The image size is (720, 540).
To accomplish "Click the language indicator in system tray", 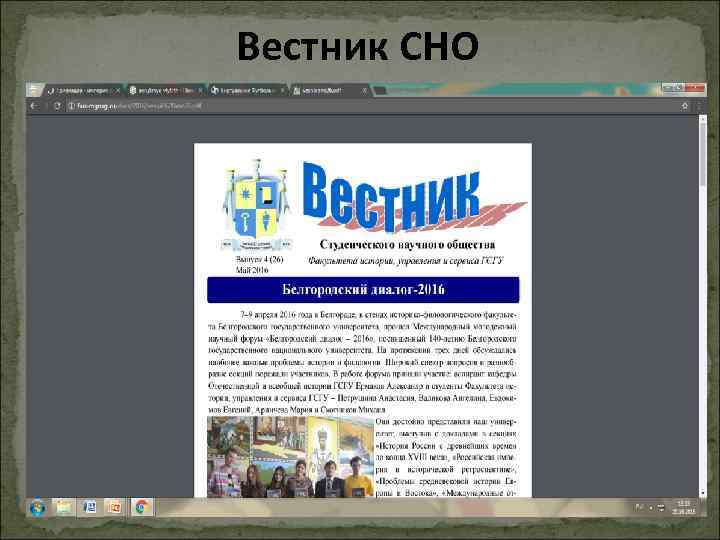I will pos(639,507).
